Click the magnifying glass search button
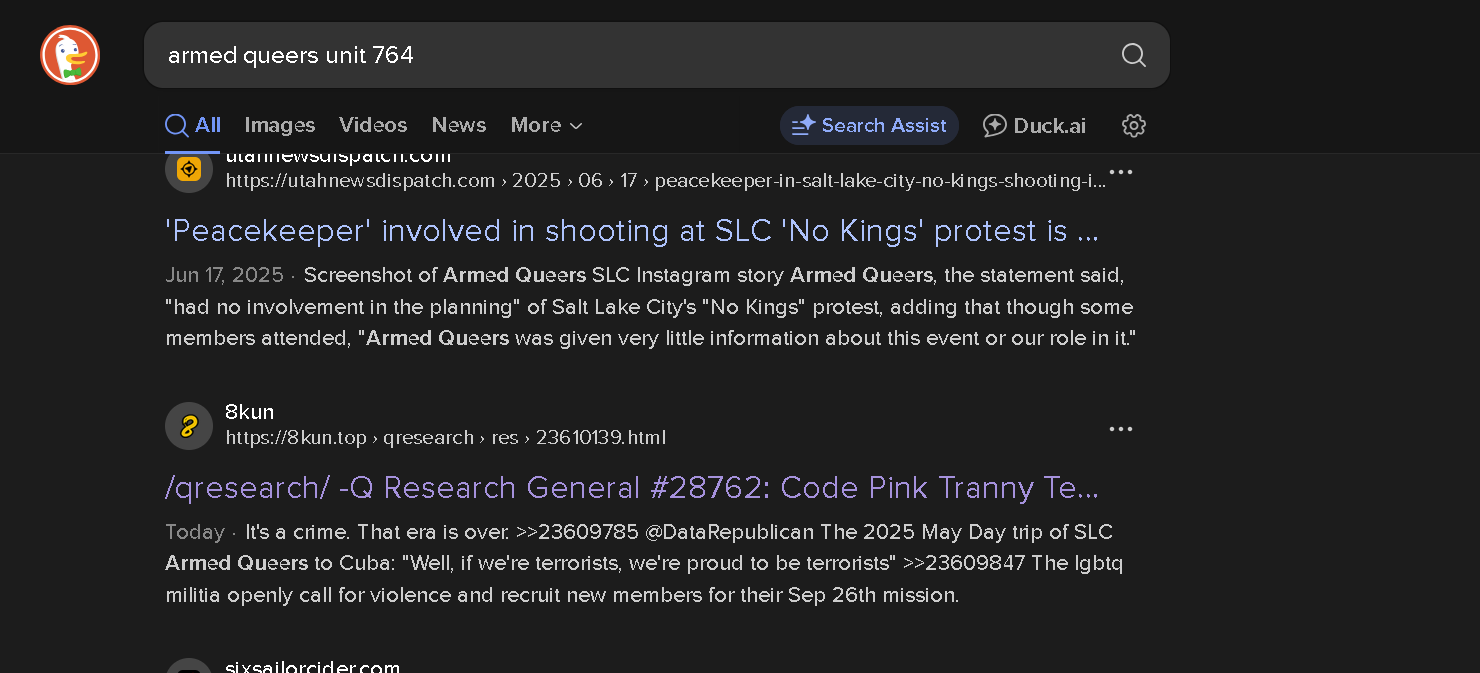 pyautogui.click(x=1133, y=55)
